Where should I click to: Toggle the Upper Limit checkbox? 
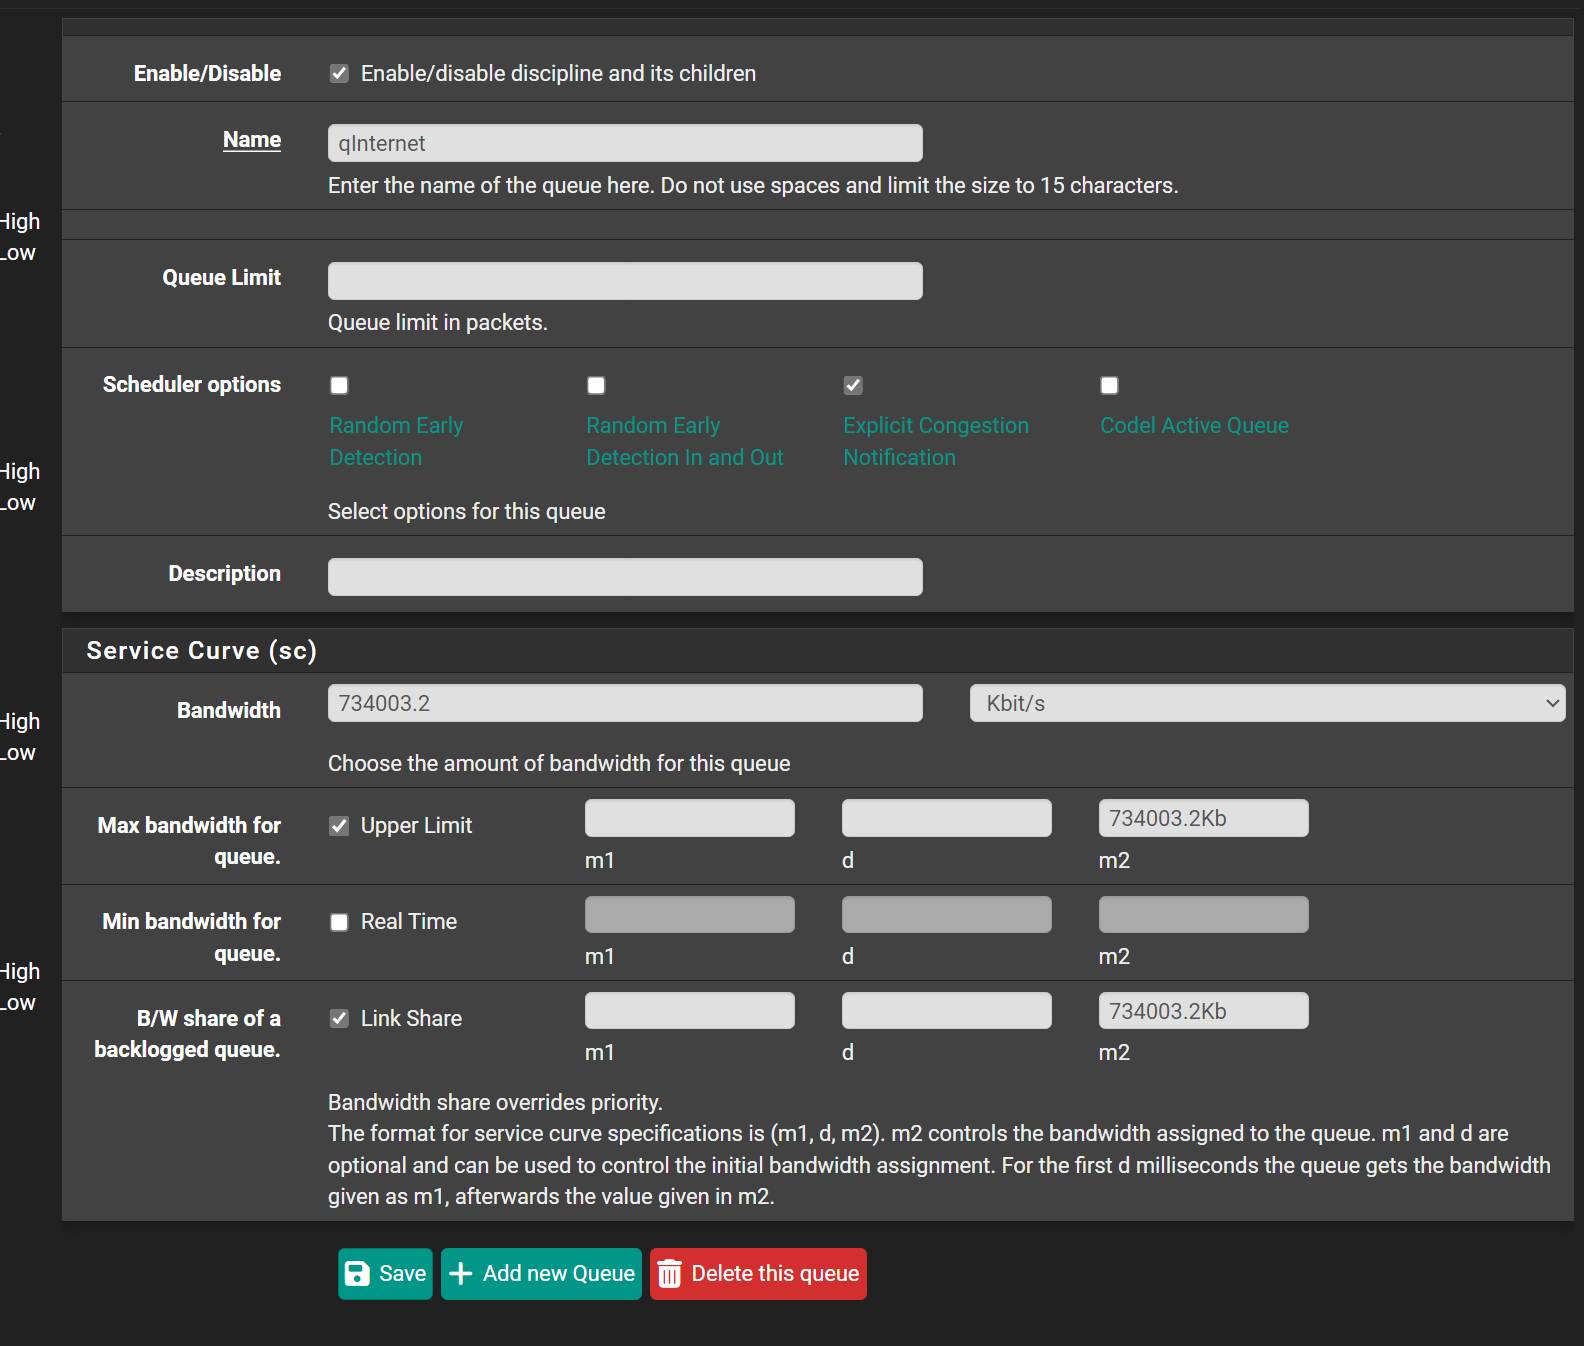point(339,825)
